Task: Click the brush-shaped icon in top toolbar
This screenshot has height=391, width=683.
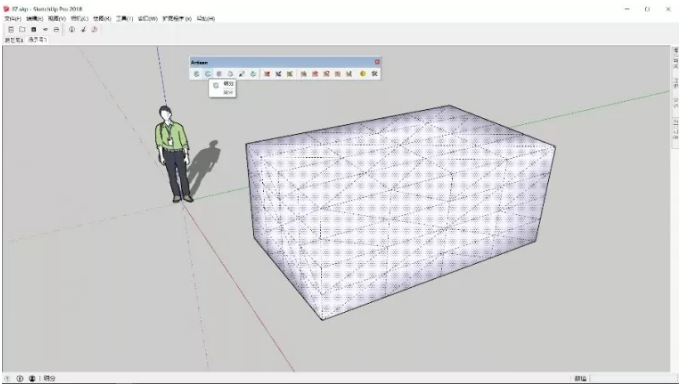Action: [83, 30]
